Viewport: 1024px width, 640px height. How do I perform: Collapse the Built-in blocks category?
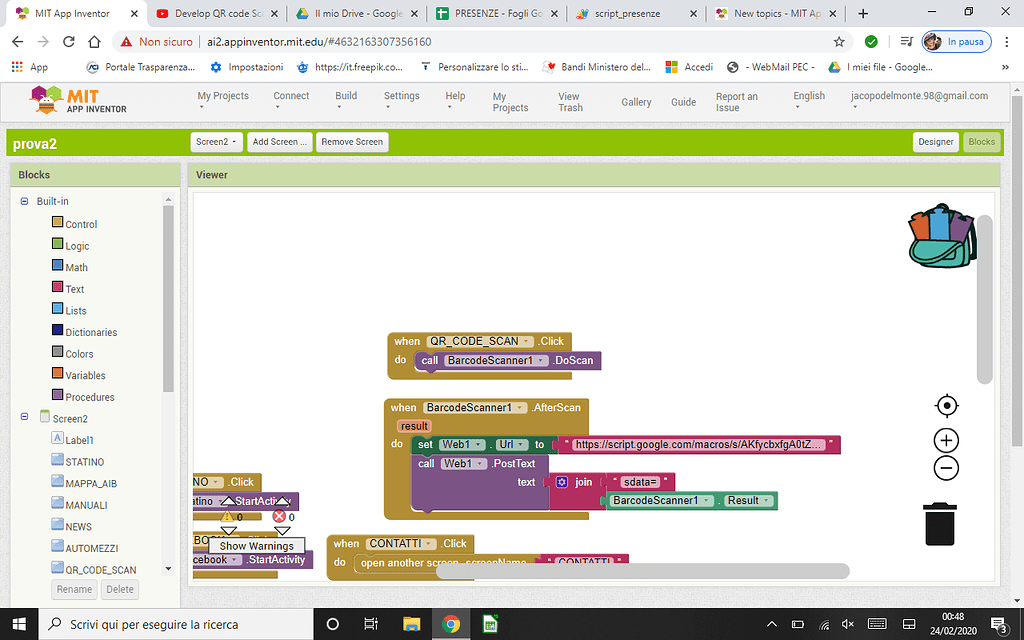pyautogui.click(x=23, y=201)
